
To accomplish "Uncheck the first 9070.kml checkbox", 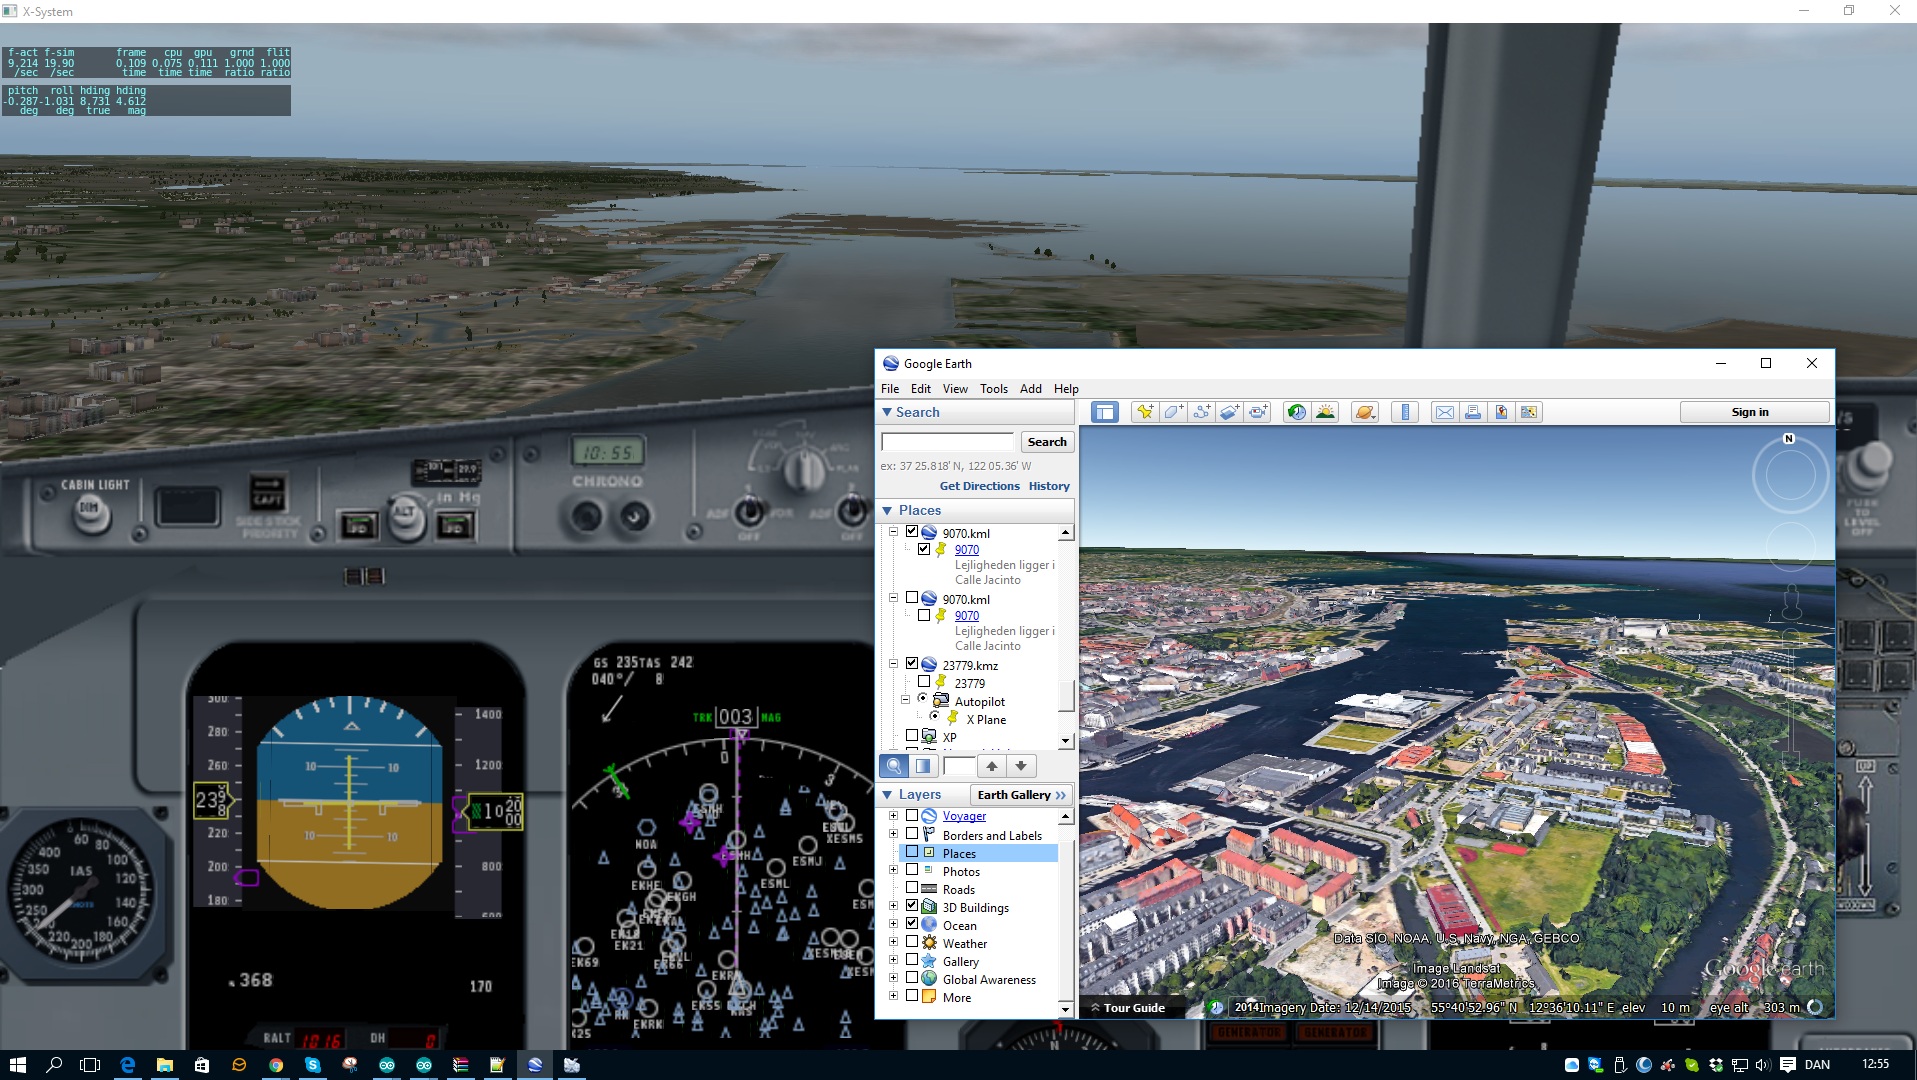I will [912, 532].
